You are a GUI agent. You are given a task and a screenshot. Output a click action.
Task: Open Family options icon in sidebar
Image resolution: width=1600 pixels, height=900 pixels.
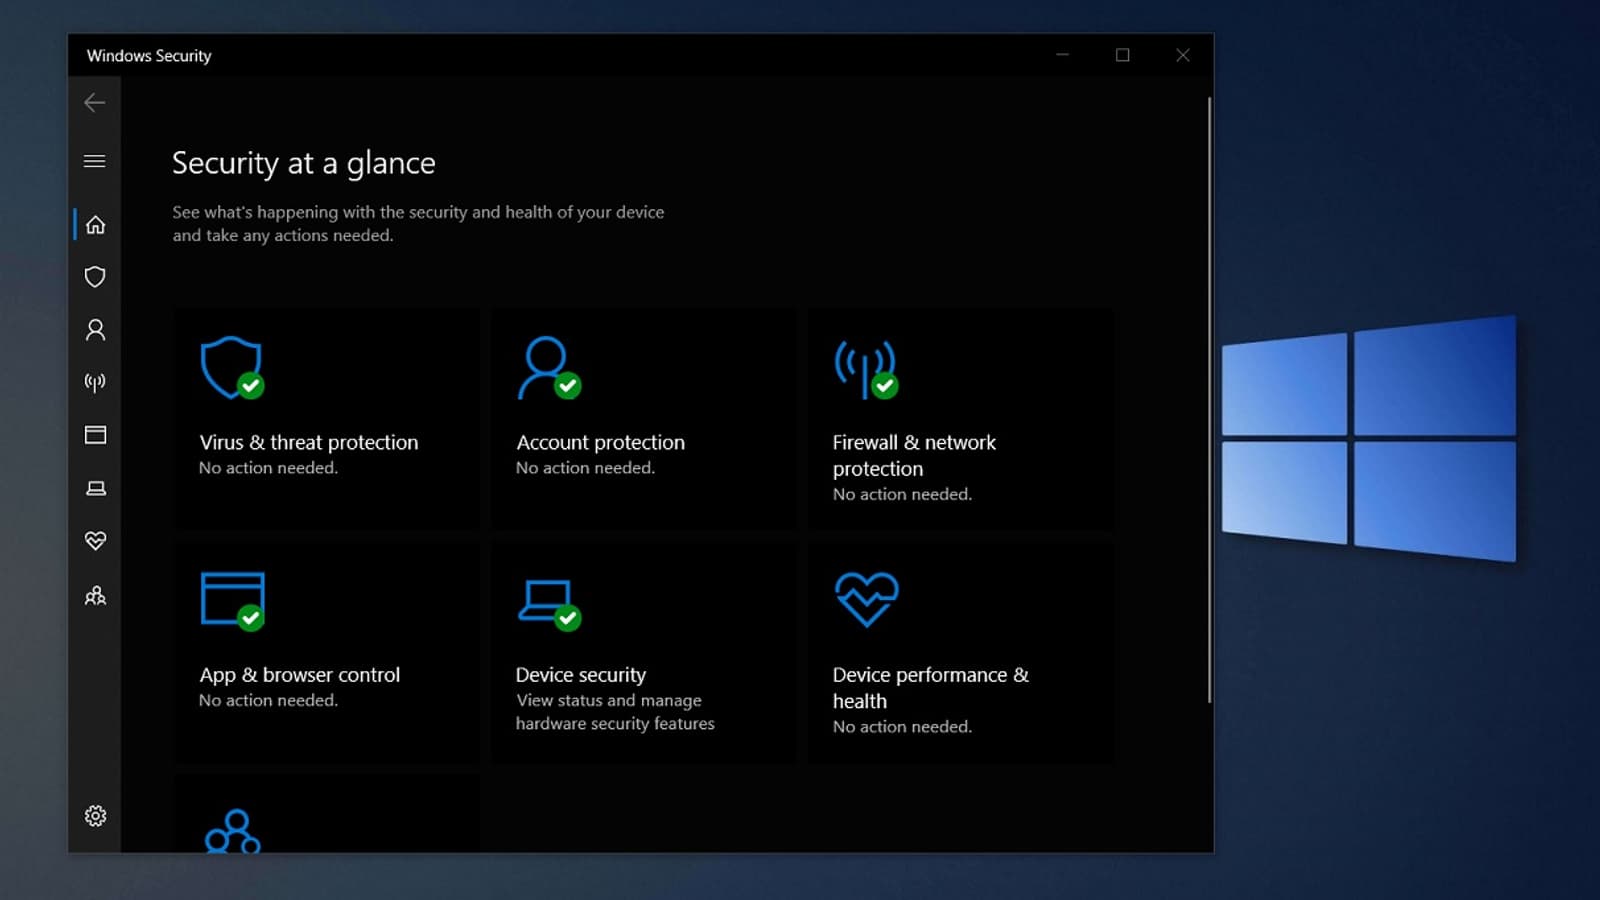click(x=95, y=596)
